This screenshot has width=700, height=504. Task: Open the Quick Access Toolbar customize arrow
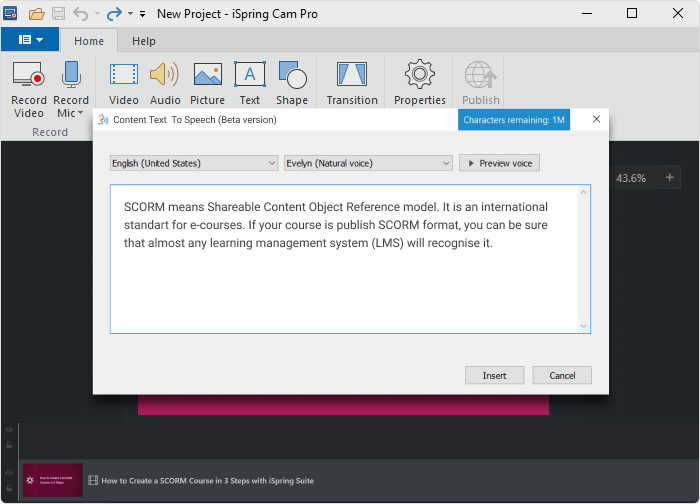point(142,14)
